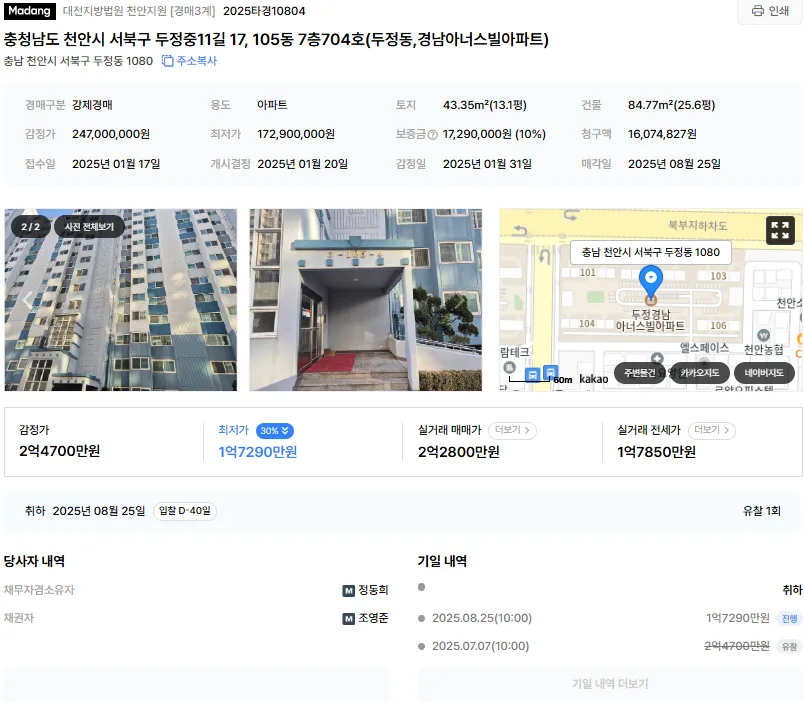Screen dimensions: 804x702
Task: Open 카카오지도 map
Action: (699, 373)
